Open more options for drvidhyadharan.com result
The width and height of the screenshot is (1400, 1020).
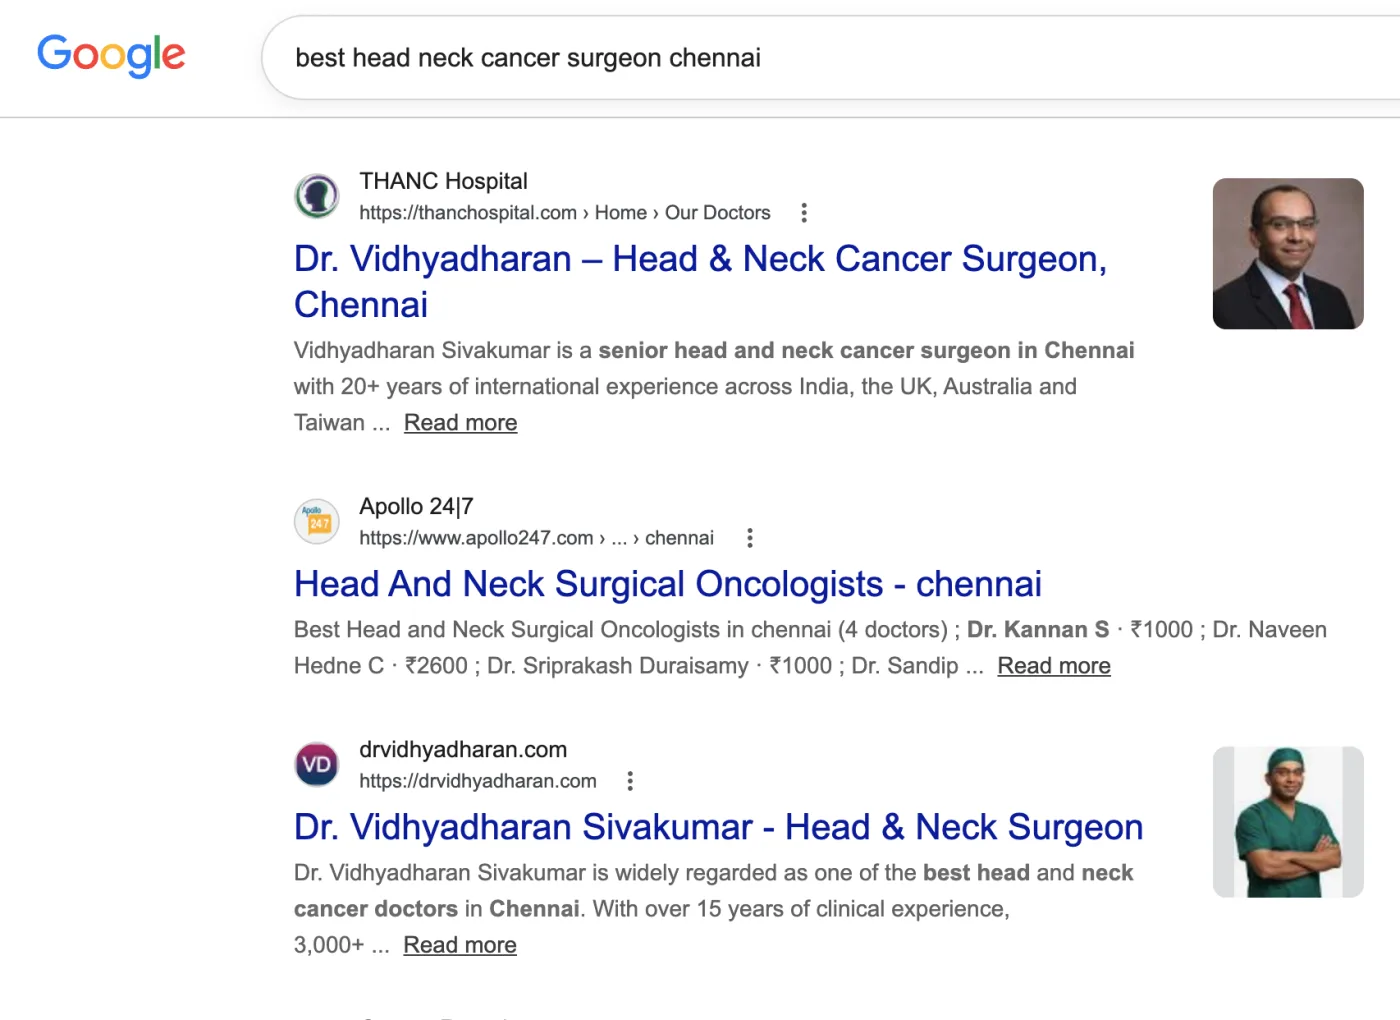pos(630,781)
